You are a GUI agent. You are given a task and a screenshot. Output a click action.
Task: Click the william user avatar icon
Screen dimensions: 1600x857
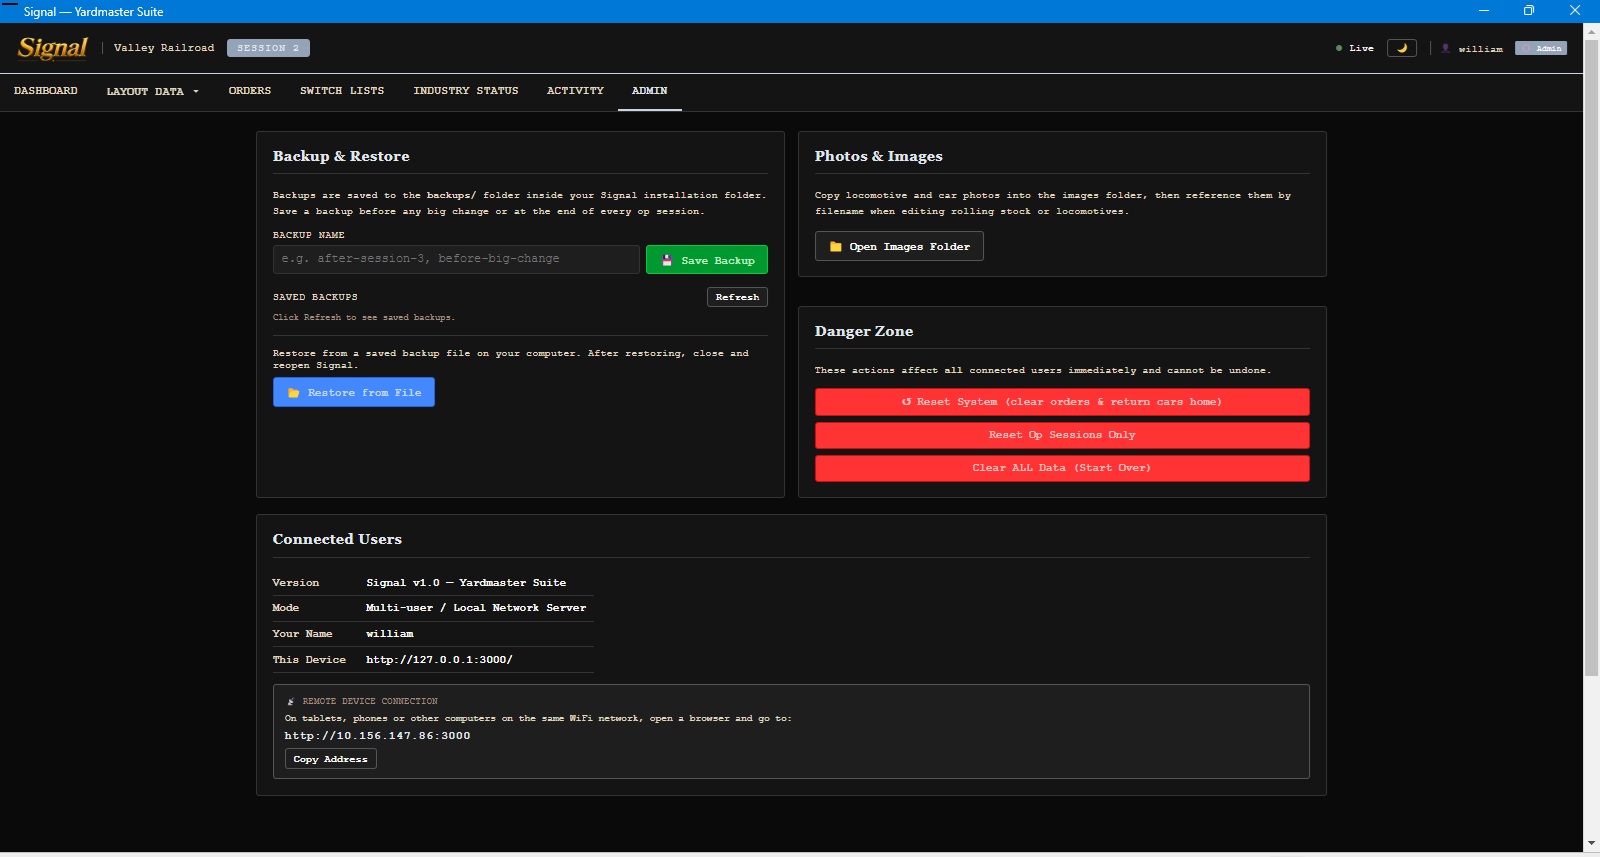click(x=1445, y=48)
